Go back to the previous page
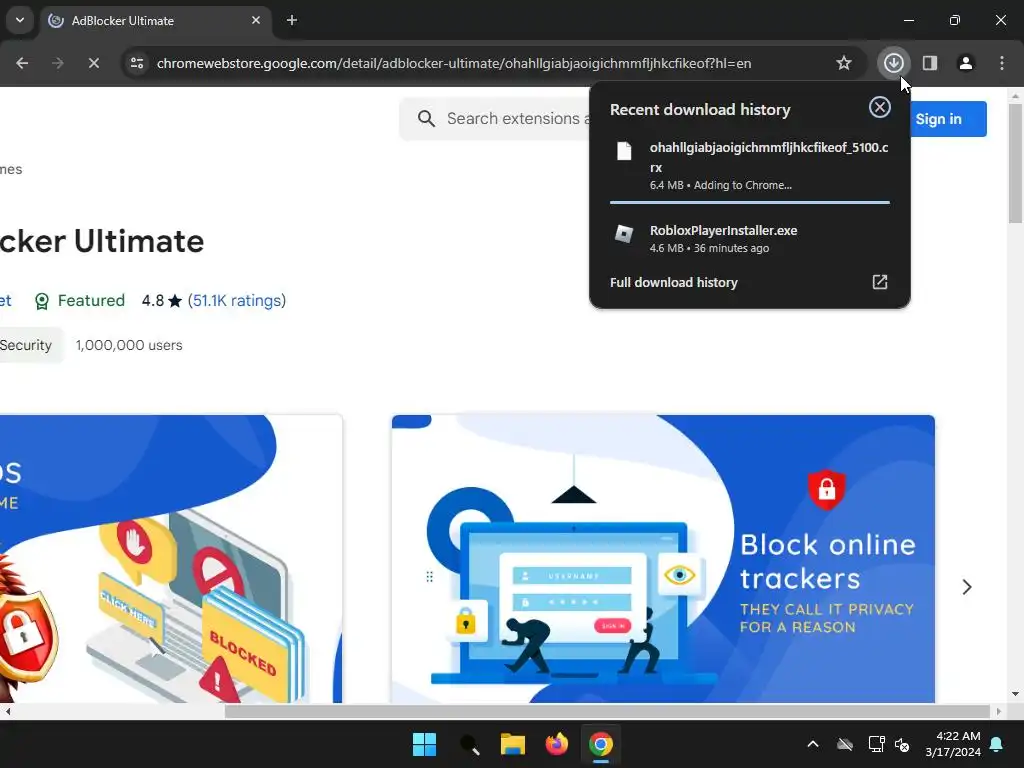Screen dimensions: 1024x768 (x=22, y=63)
